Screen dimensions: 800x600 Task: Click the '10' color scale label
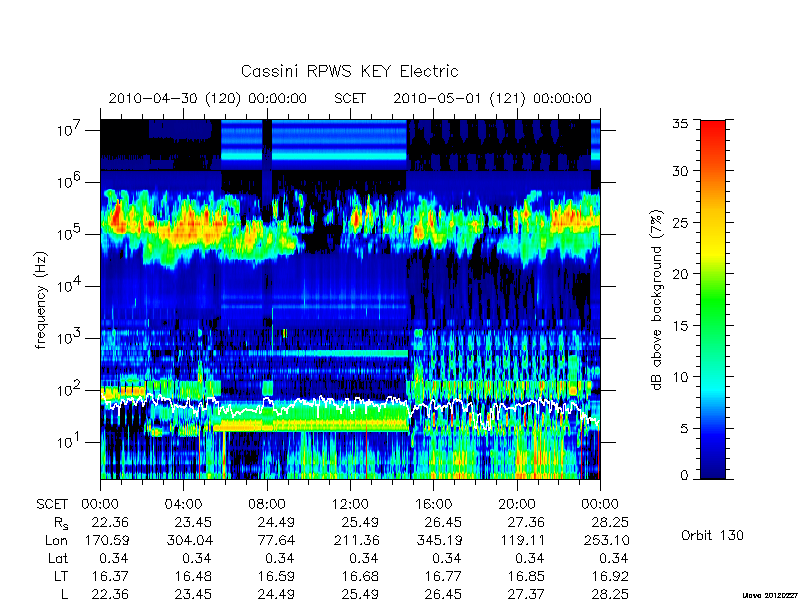click(x=680, y=377)
